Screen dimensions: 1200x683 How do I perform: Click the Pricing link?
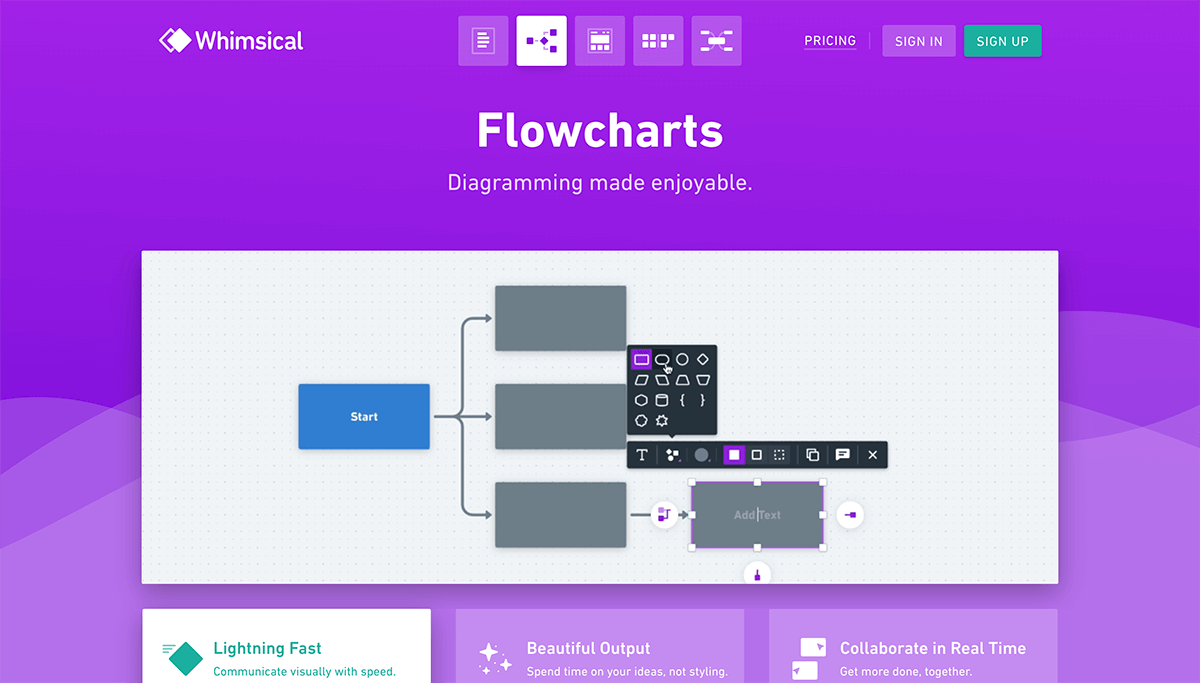point(830,41)
